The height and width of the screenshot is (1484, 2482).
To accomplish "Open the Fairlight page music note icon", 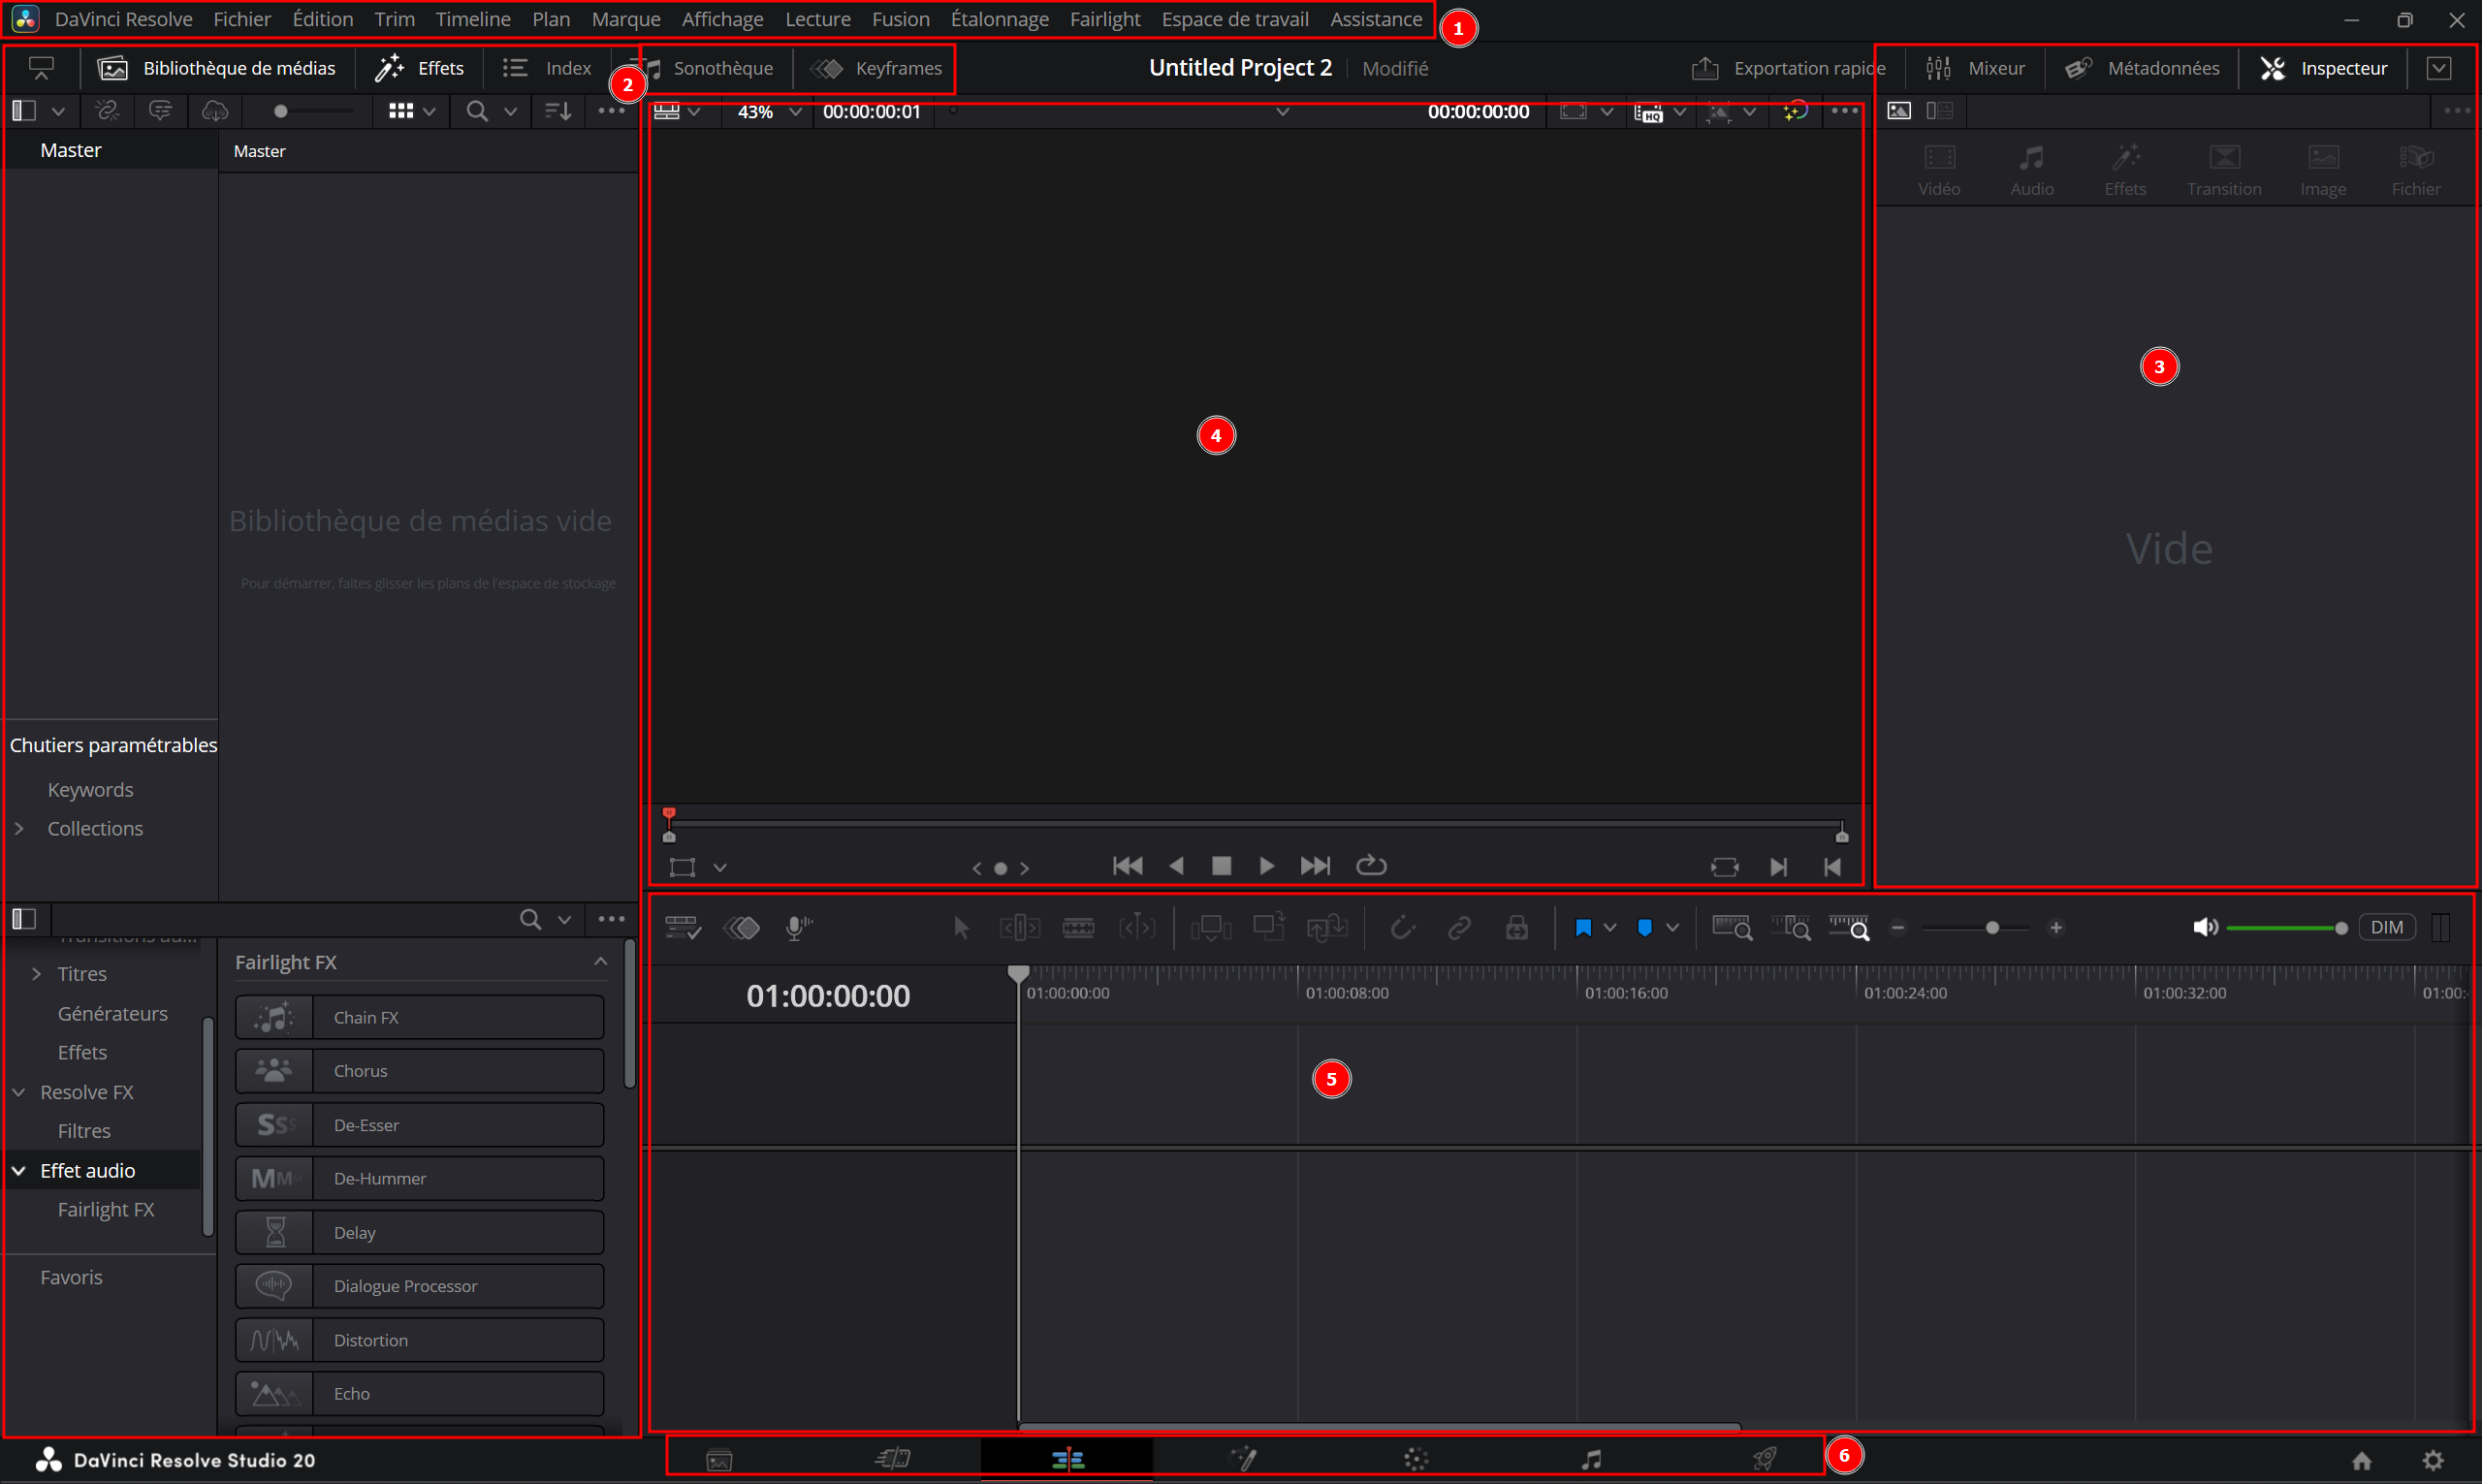I will (1591, 1460).
